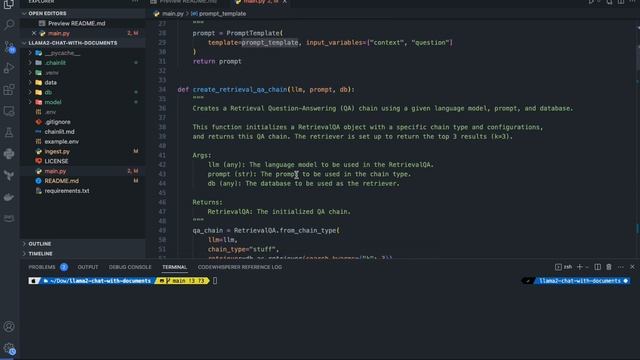Expand the __pycache__ folder
The image size is (640, 360).
click(x=30, y=53)
